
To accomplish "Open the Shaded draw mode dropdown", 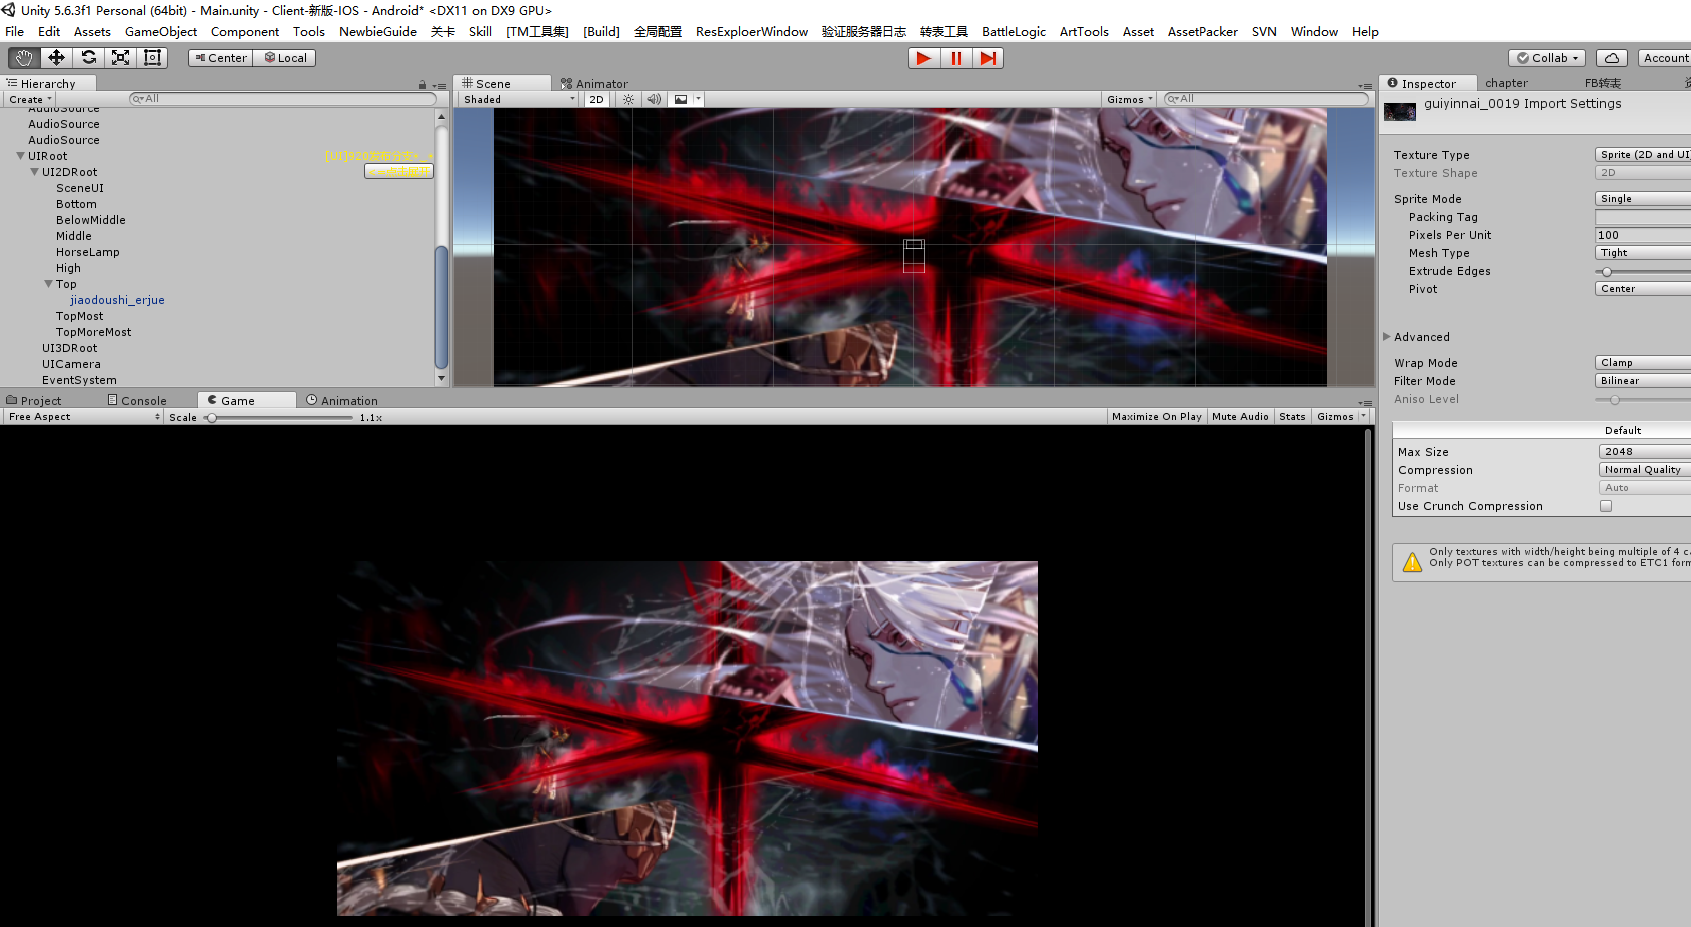I will (519, 99).
